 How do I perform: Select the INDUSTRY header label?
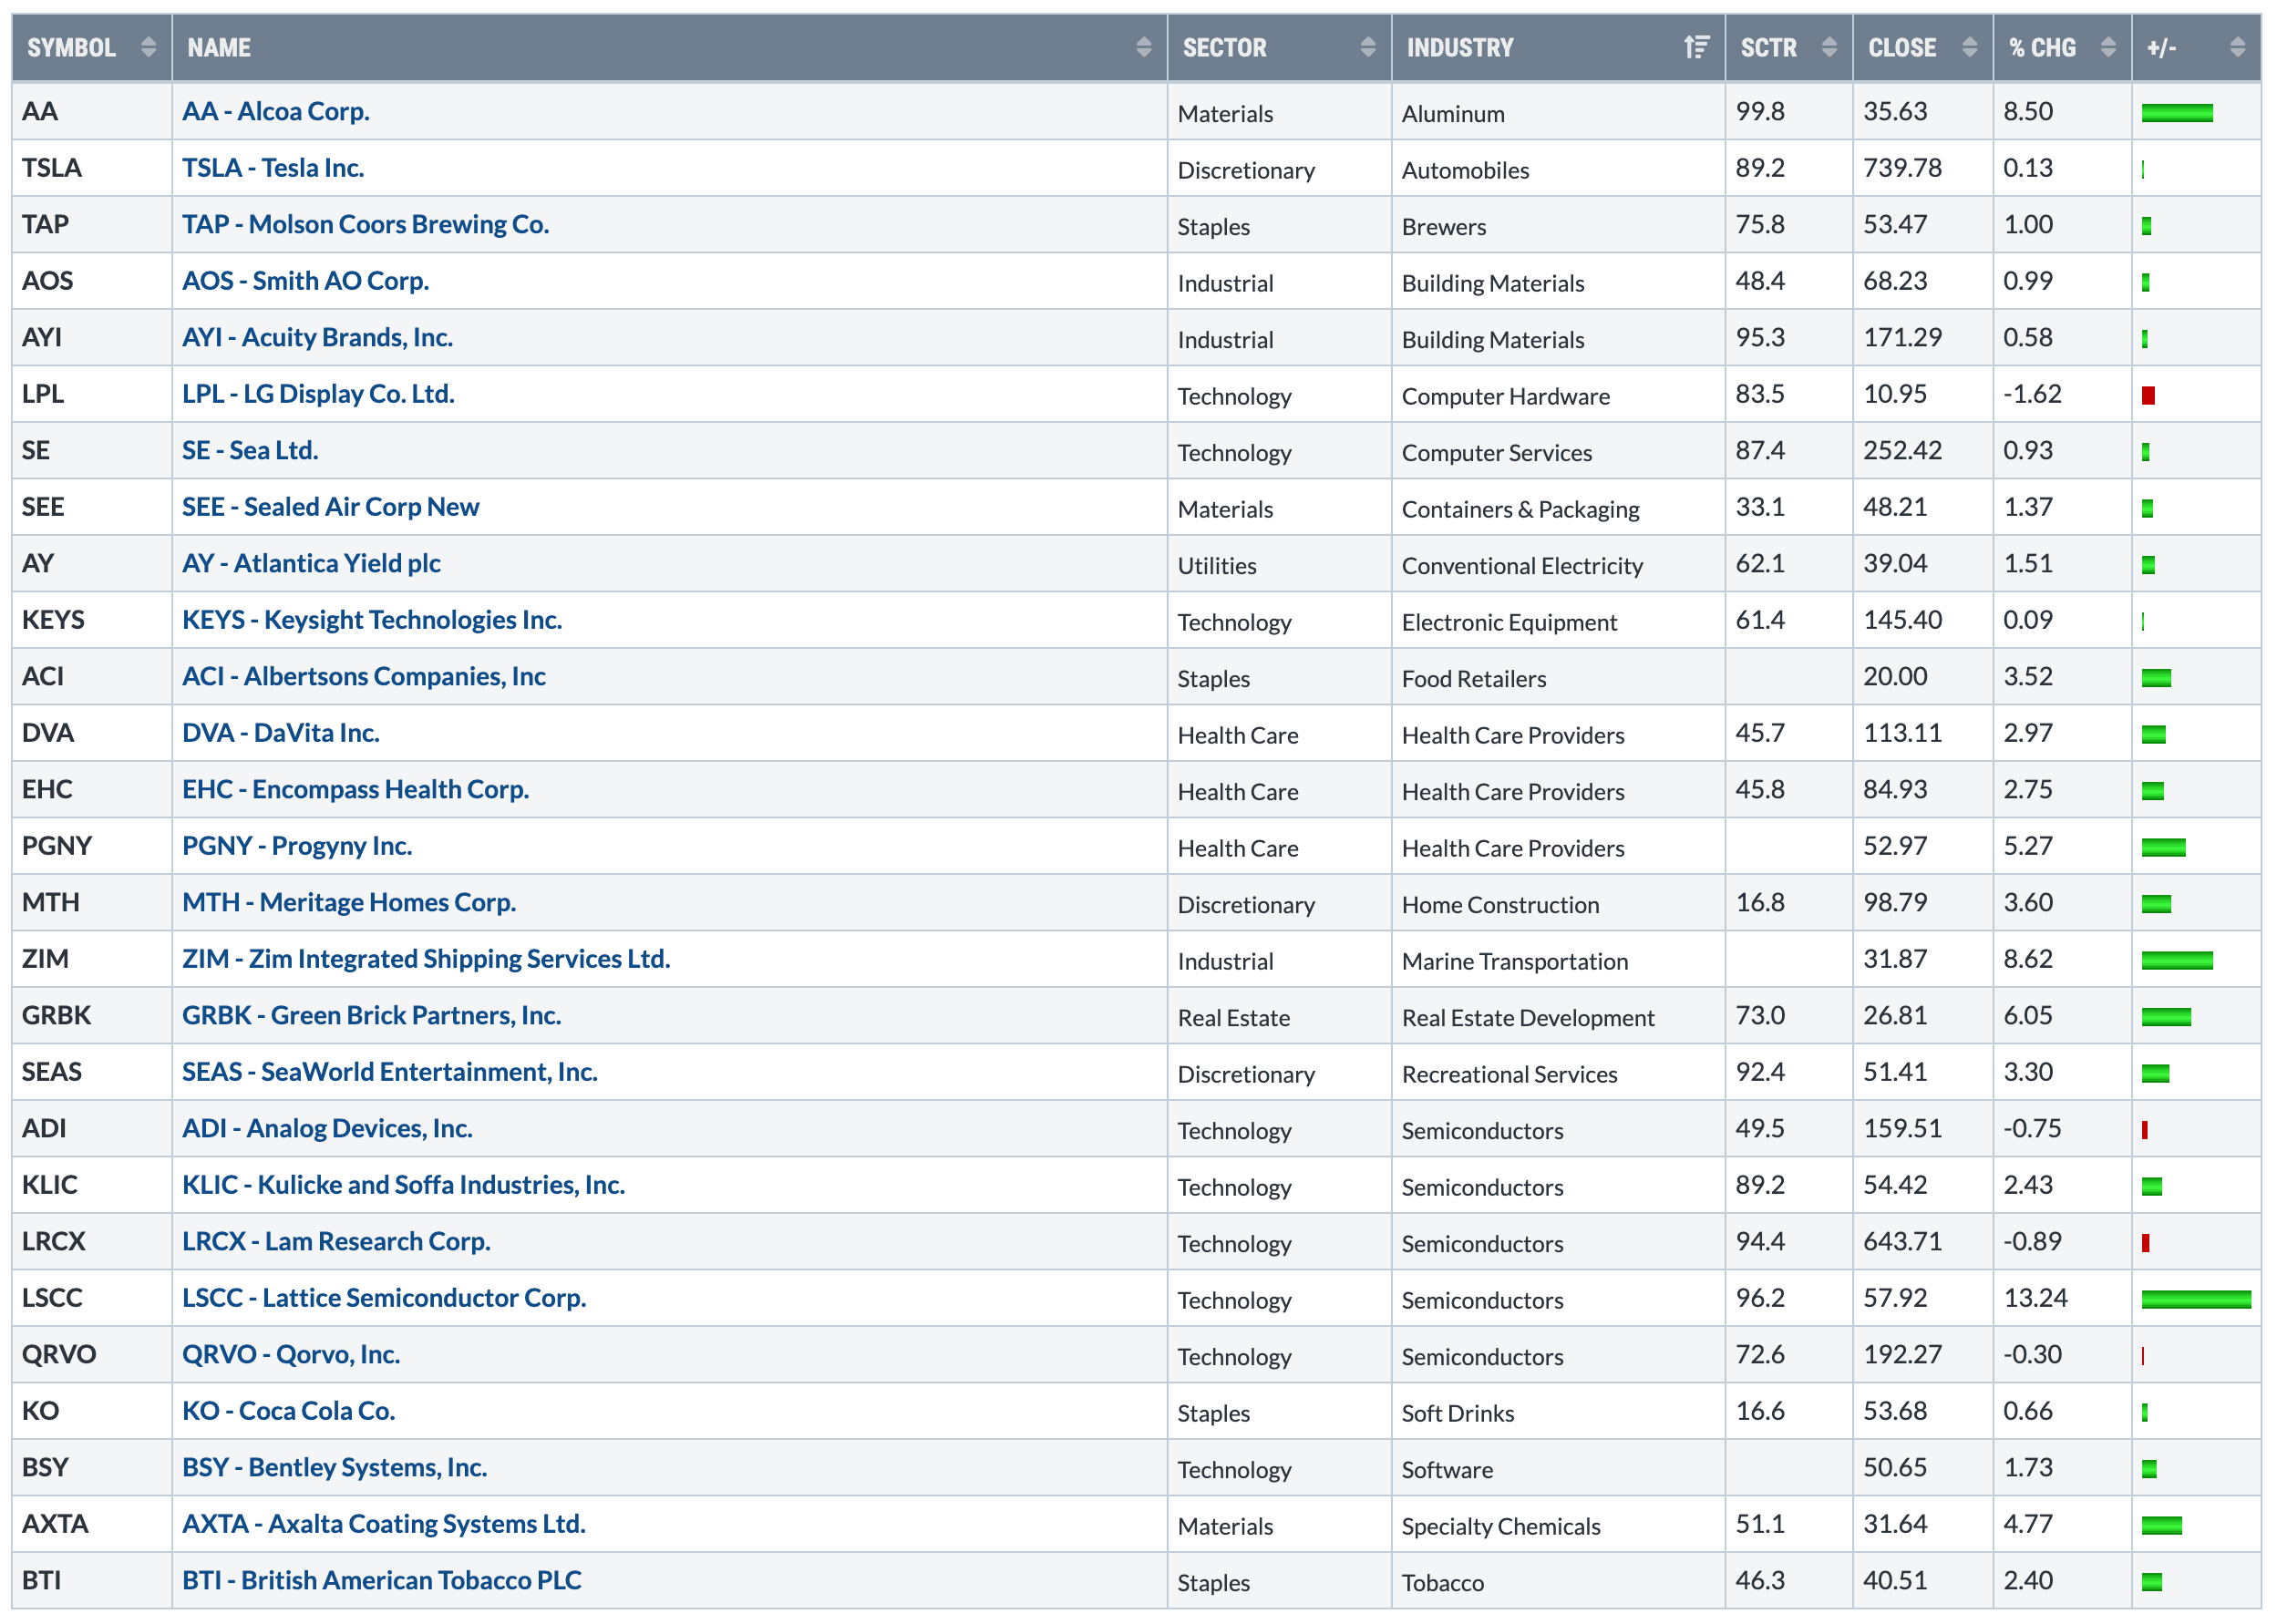(1460, 47)
